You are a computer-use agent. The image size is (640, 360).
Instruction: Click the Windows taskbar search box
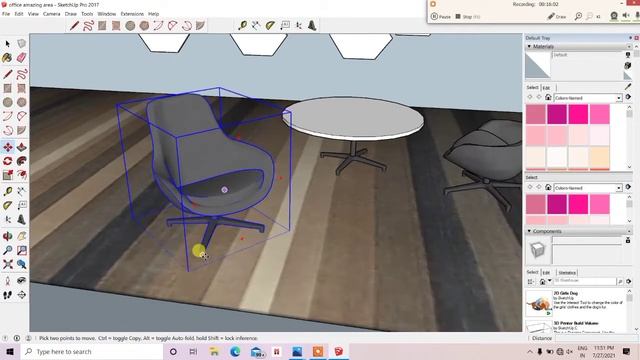tap(92, 351)
